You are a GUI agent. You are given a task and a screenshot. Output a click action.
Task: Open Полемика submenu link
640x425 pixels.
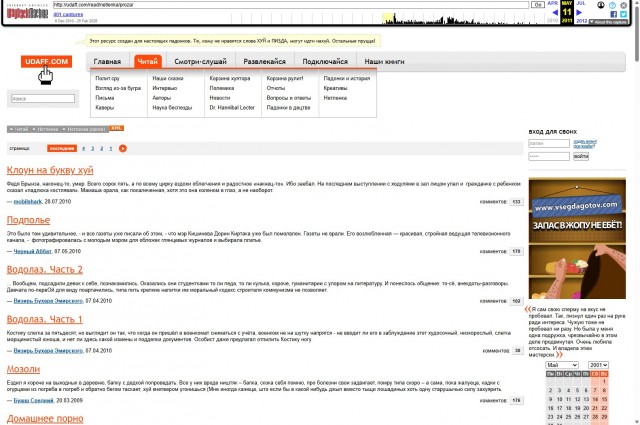click(x=222, y=88)
